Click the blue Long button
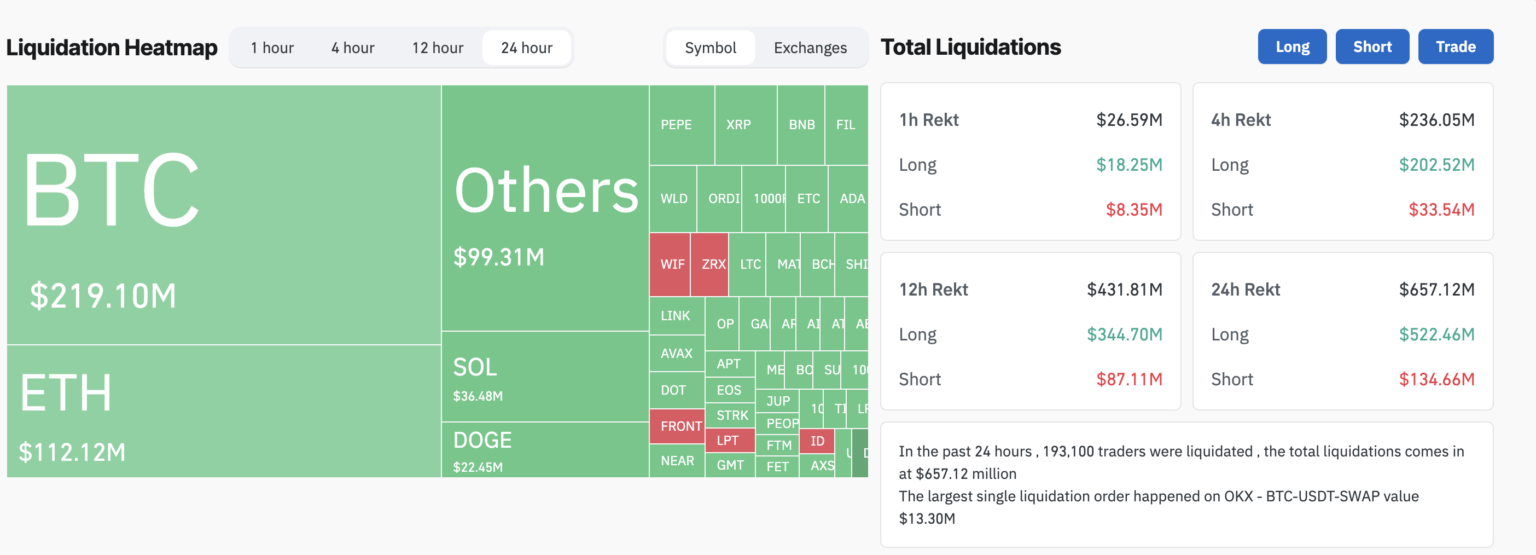This screenshot has width=1536, height=555. (x=1292, y=47)
